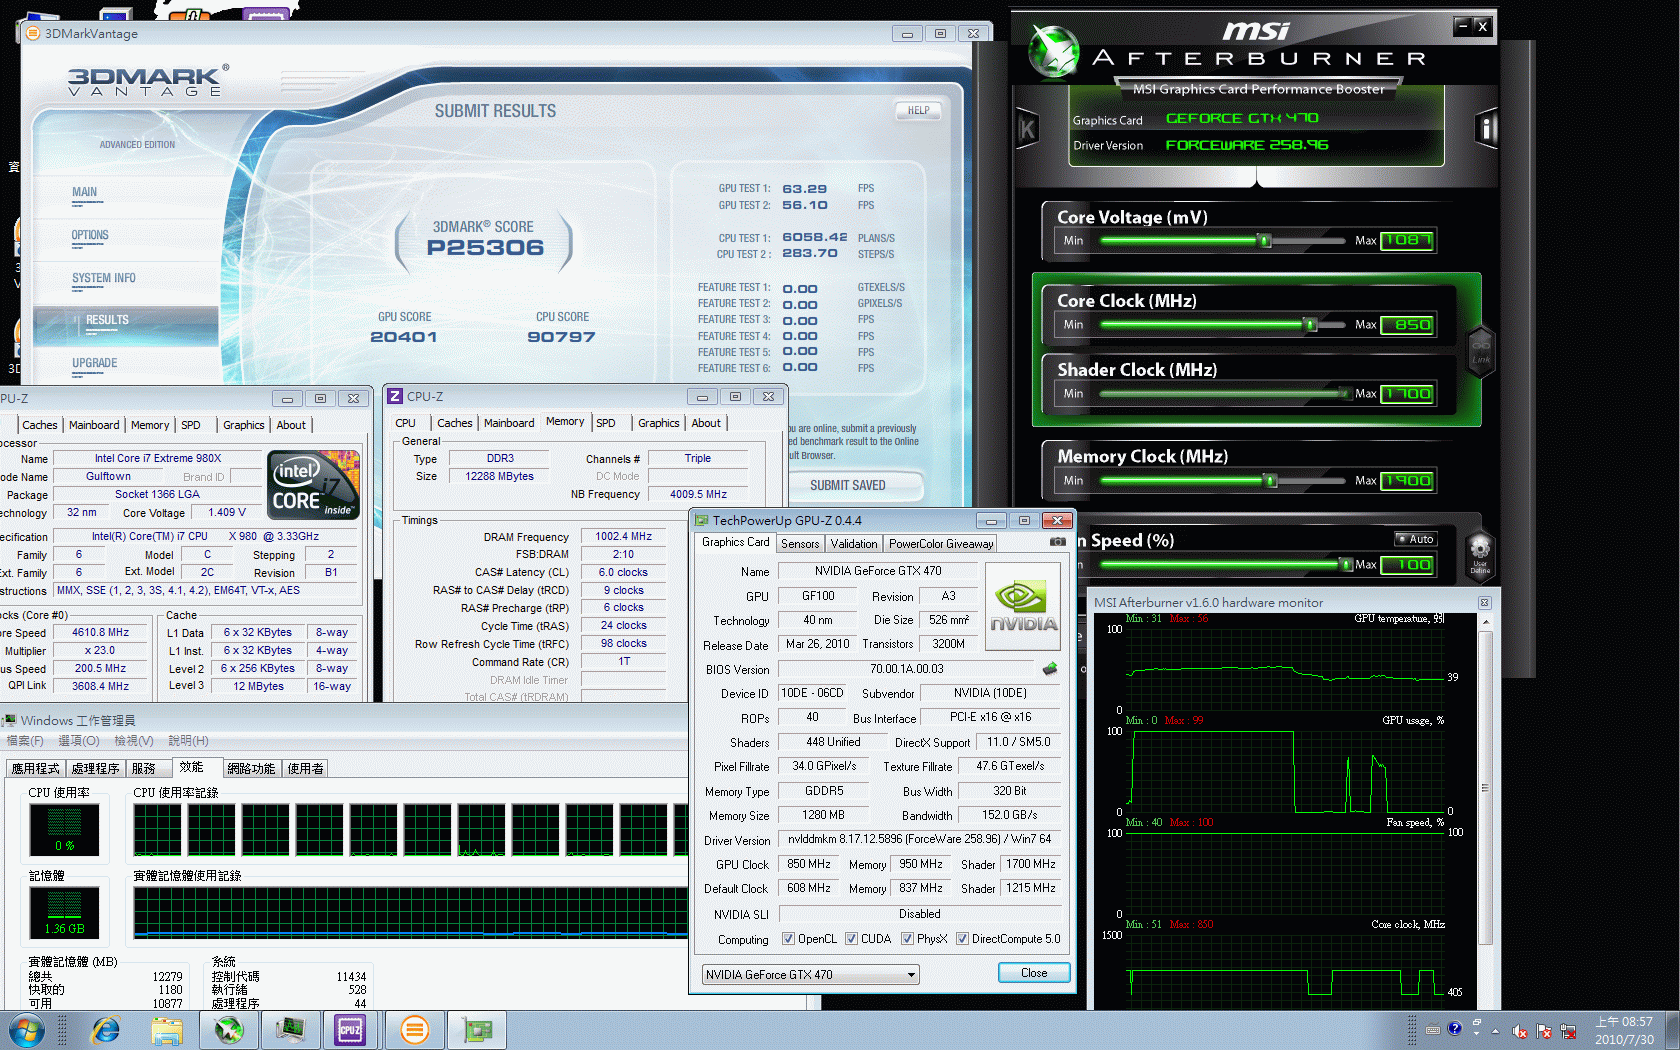Open Mainboard tab in the left CPU-Z window
This screenshot has height=1050, width=1680.
click(x=94, y=425)
